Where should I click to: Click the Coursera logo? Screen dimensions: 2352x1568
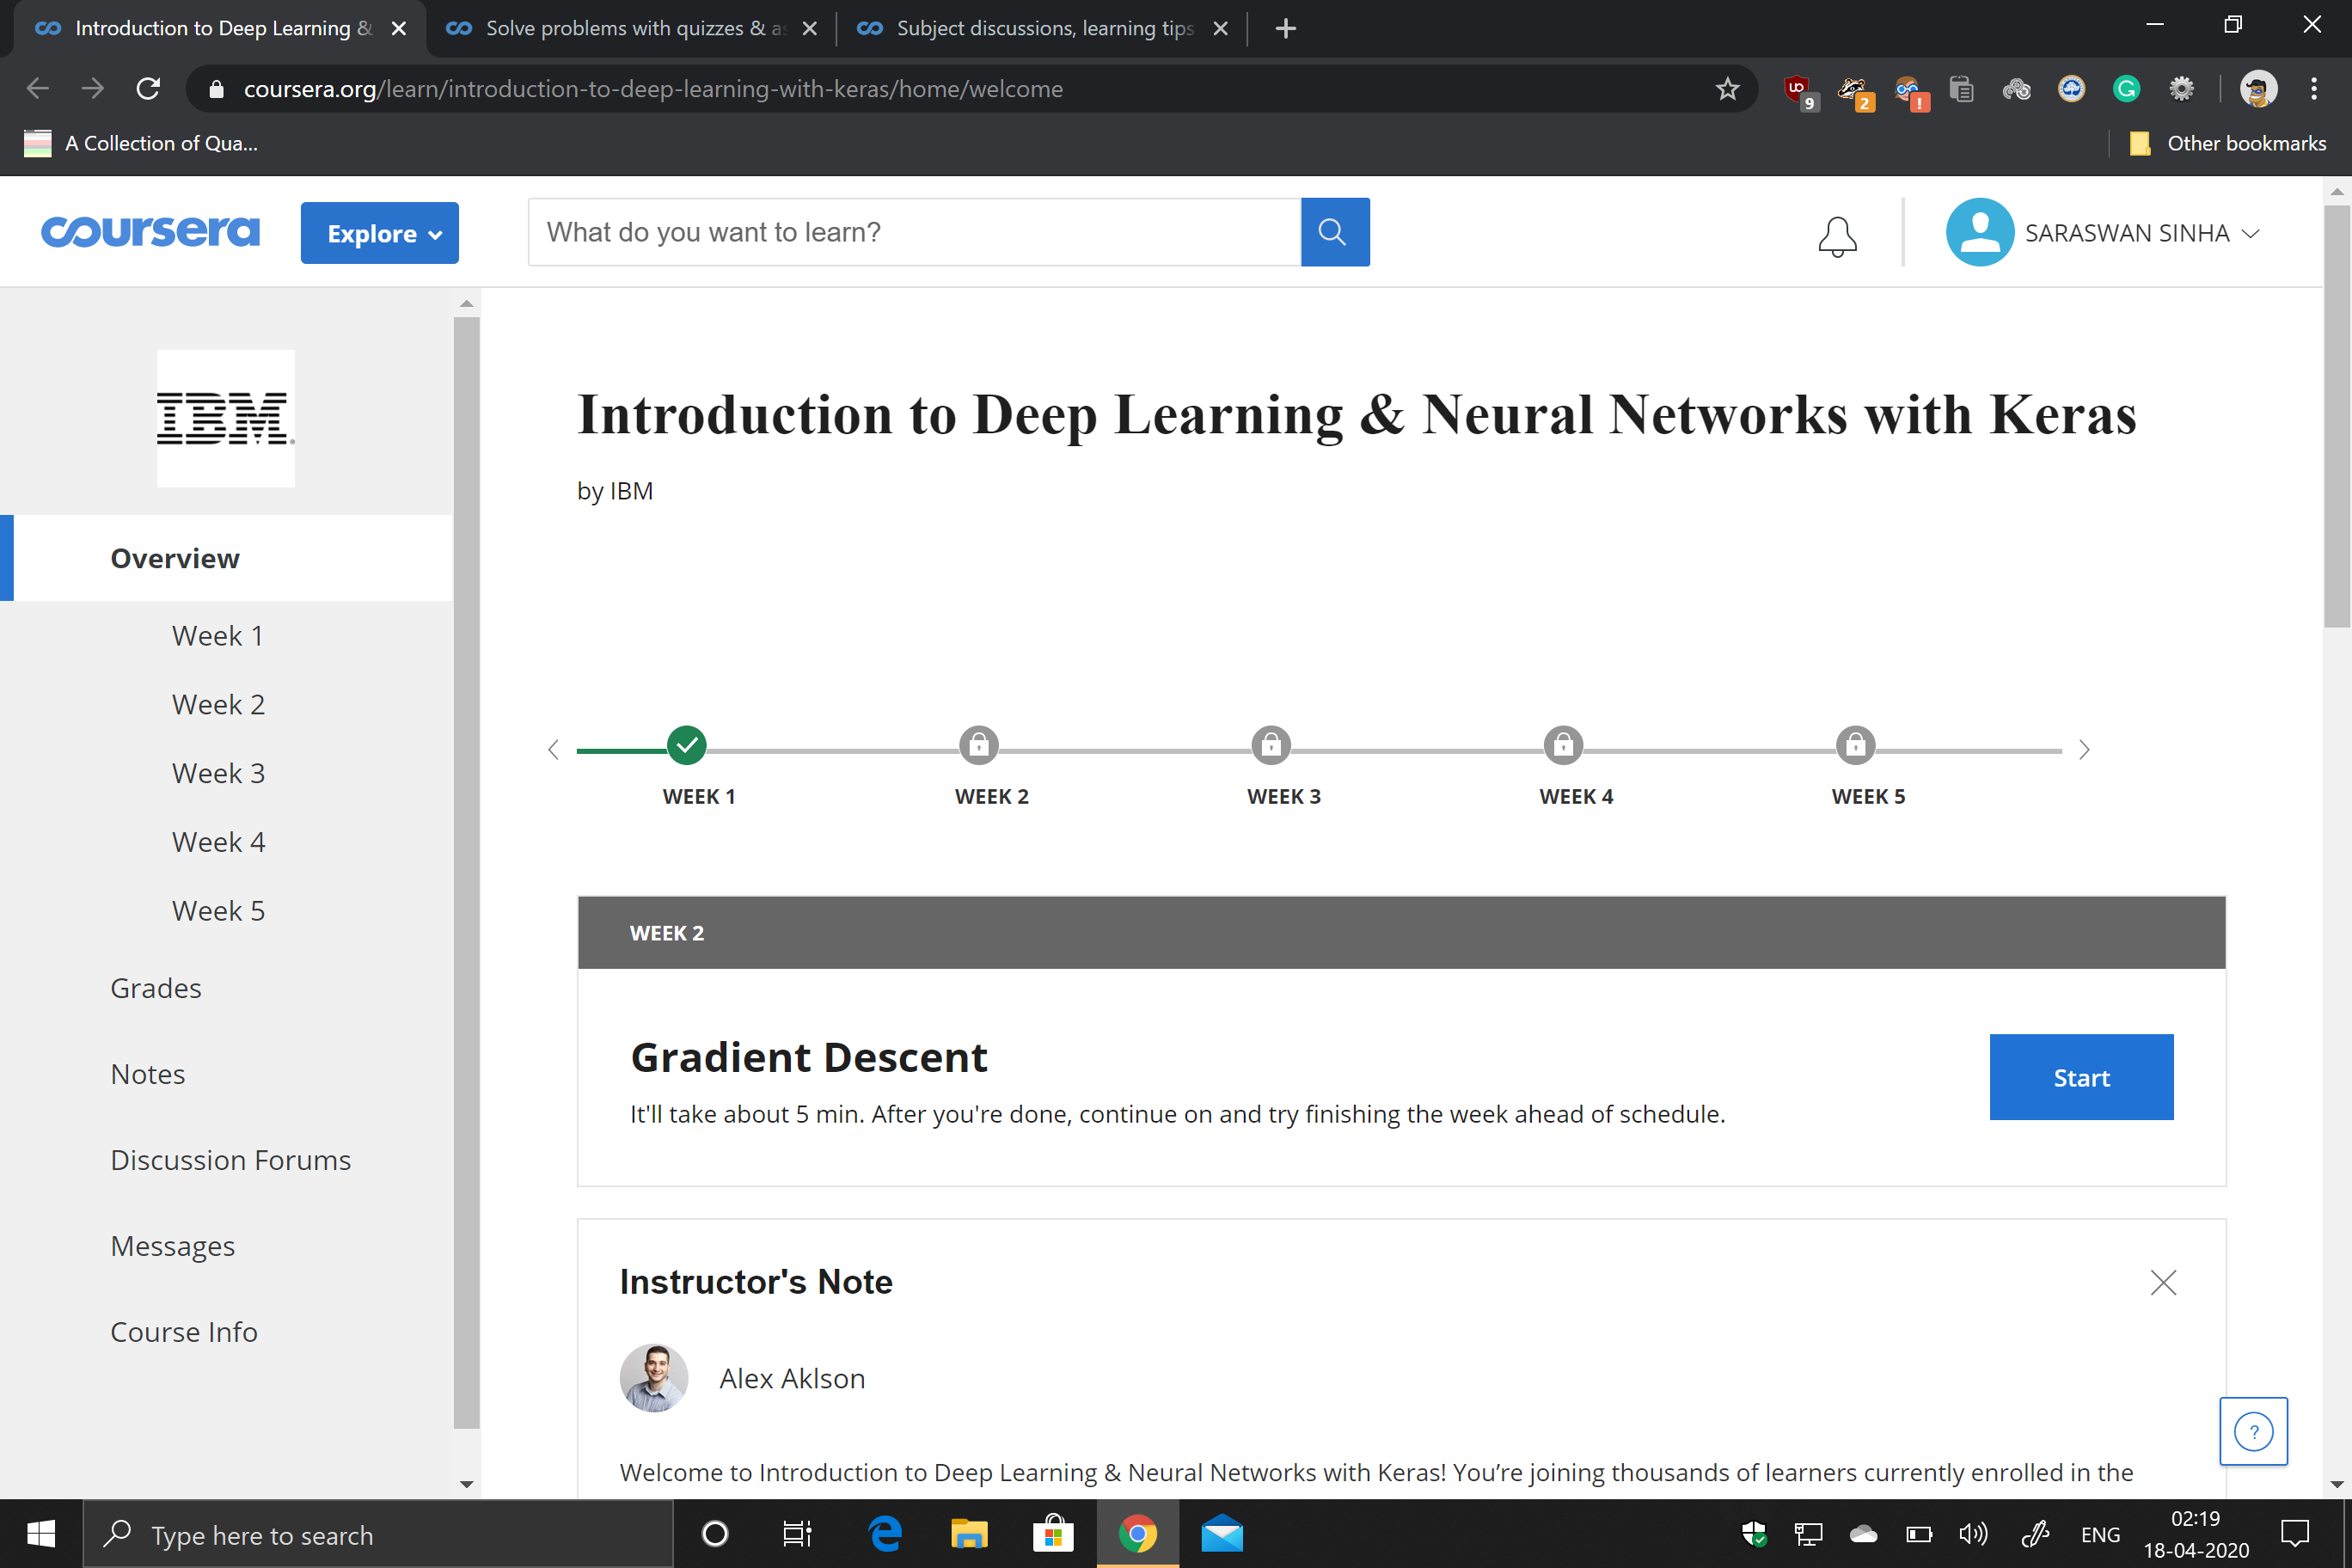tap(150, 232)
